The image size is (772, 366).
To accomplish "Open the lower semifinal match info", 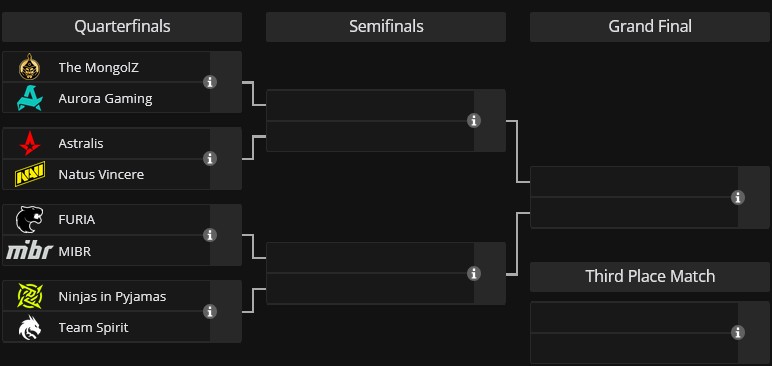I will point(474,273).
